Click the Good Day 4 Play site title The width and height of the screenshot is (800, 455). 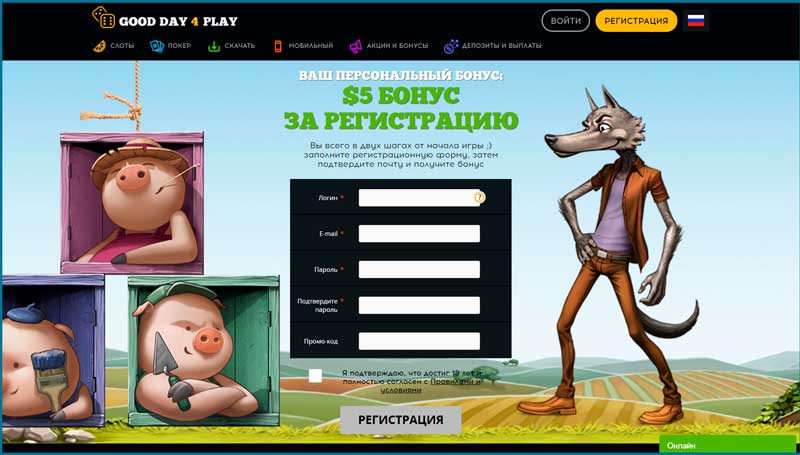click(178, 21)
